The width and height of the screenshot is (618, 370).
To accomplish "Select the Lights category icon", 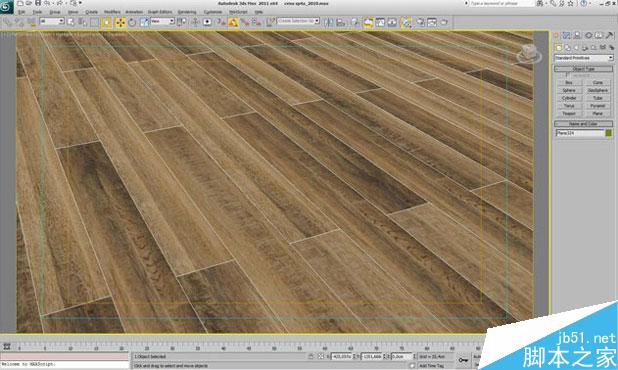I will click(576, 48).
